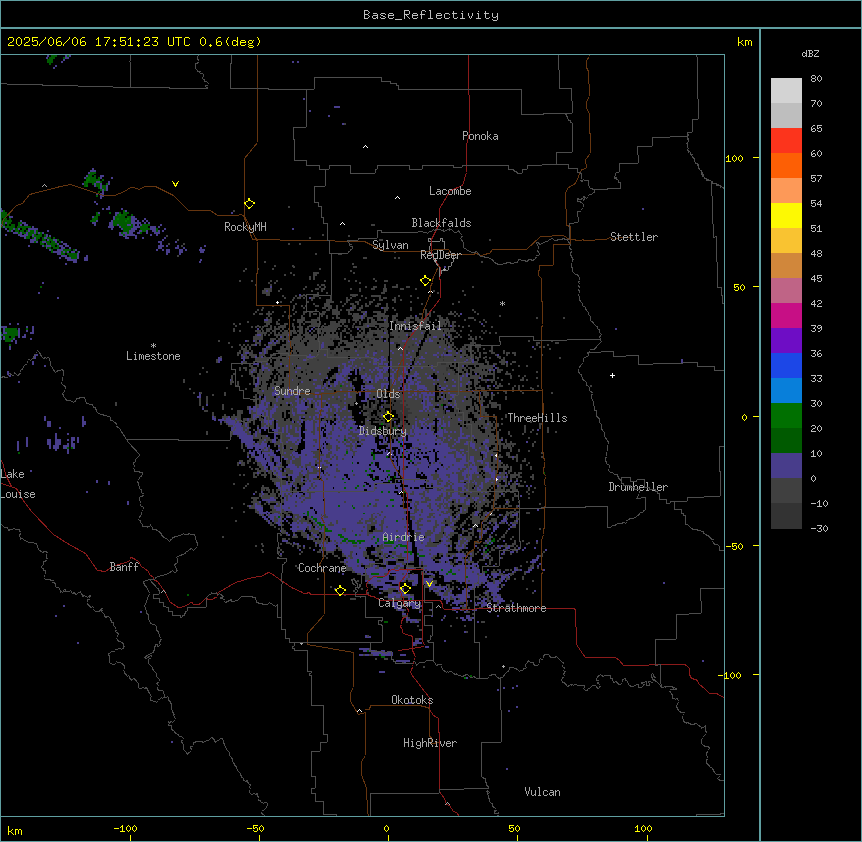Select the bright green 20-30 dBZ swatch
Screen dimensions: 862x842
(x=786, y=416)
